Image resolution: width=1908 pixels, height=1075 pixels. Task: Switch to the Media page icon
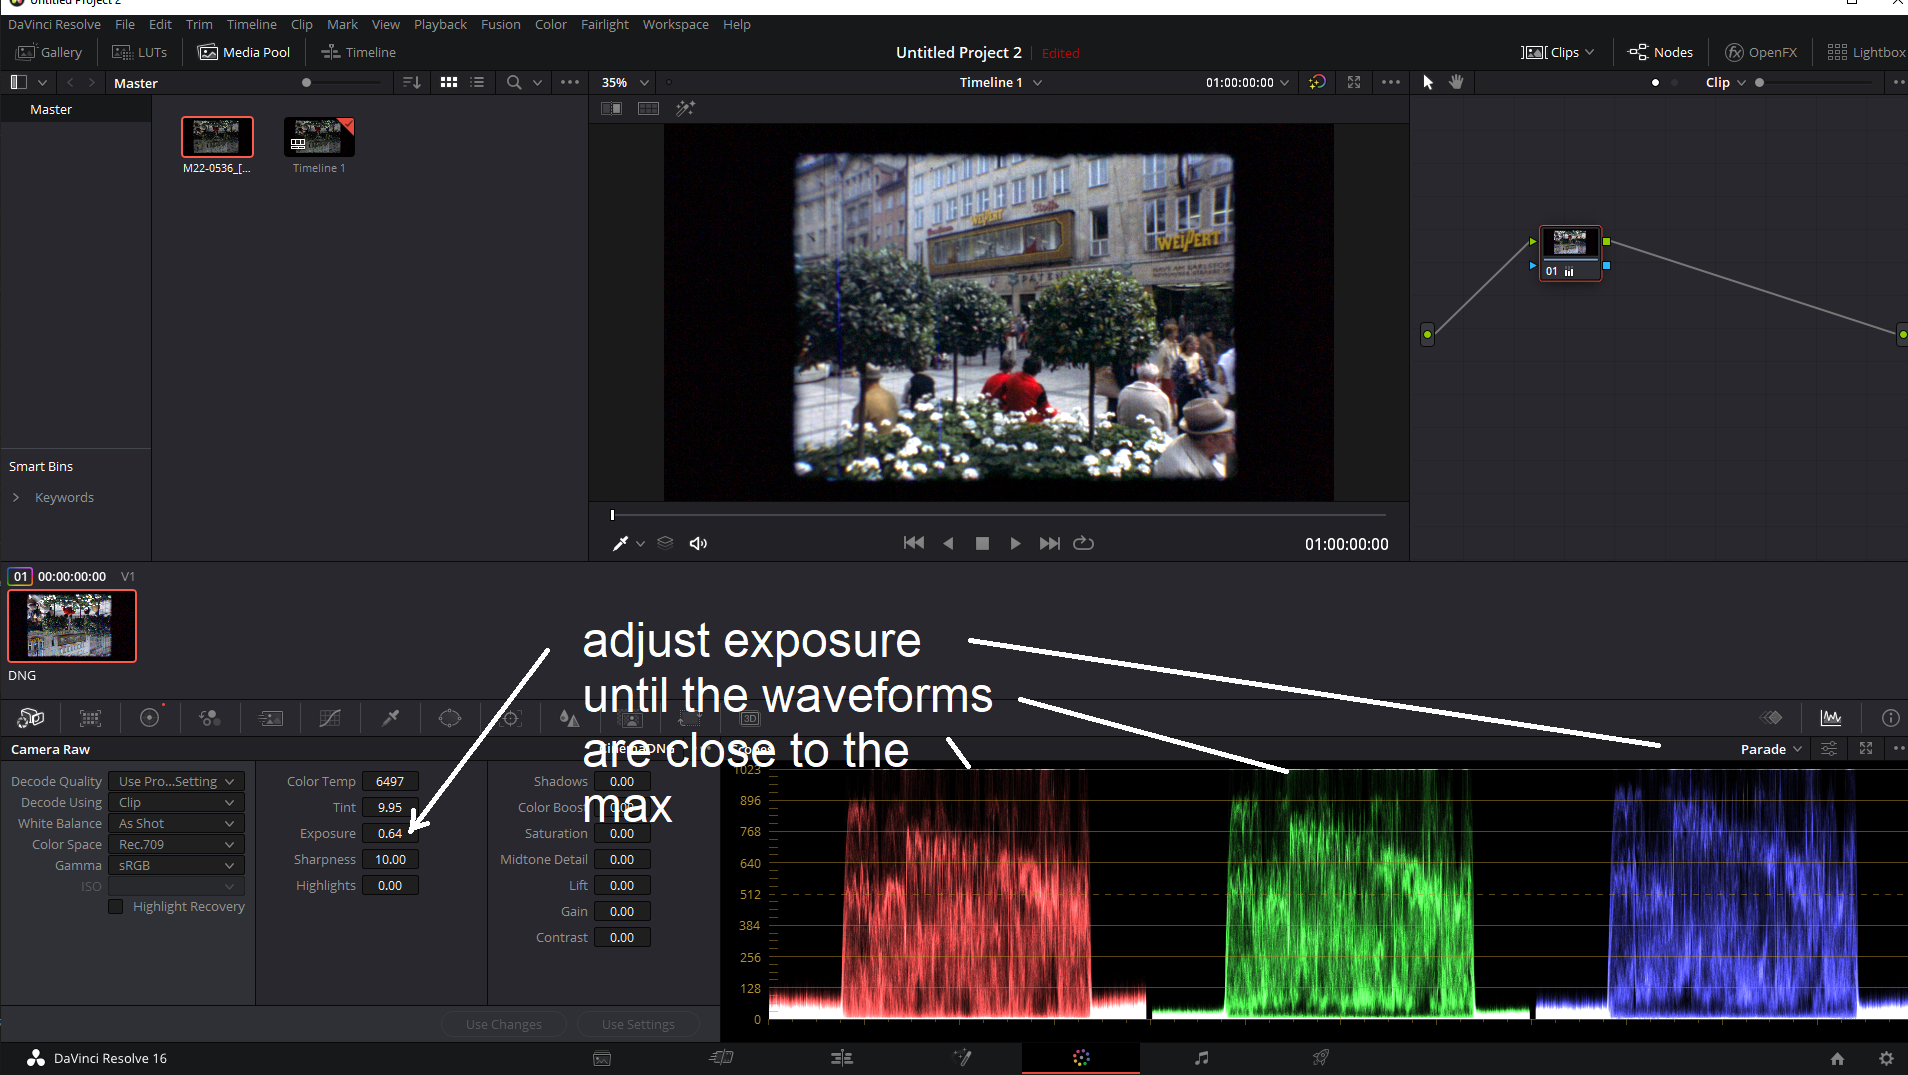[x=602, y=1058]
